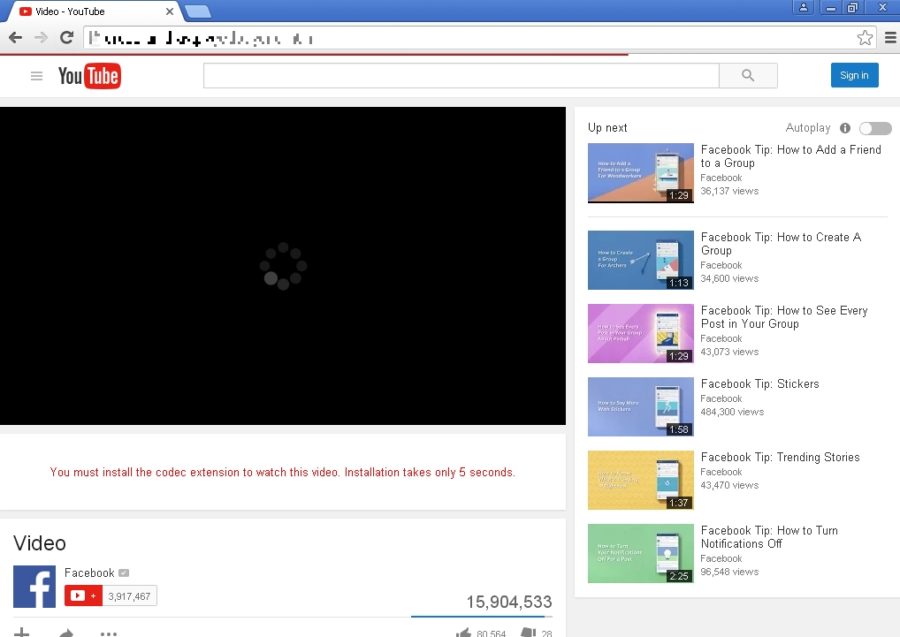900x637 pixels.
Task: Click the like/dislike ratio bar
Action: [482, 617]
